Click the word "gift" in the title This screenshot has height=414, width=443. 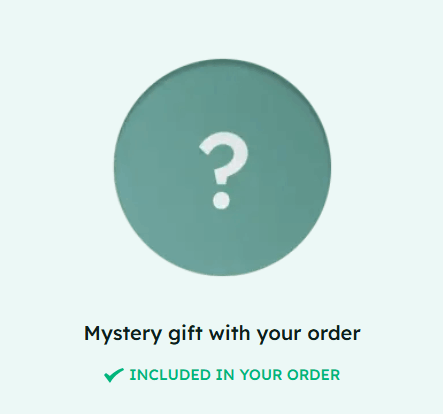point(185,334)
